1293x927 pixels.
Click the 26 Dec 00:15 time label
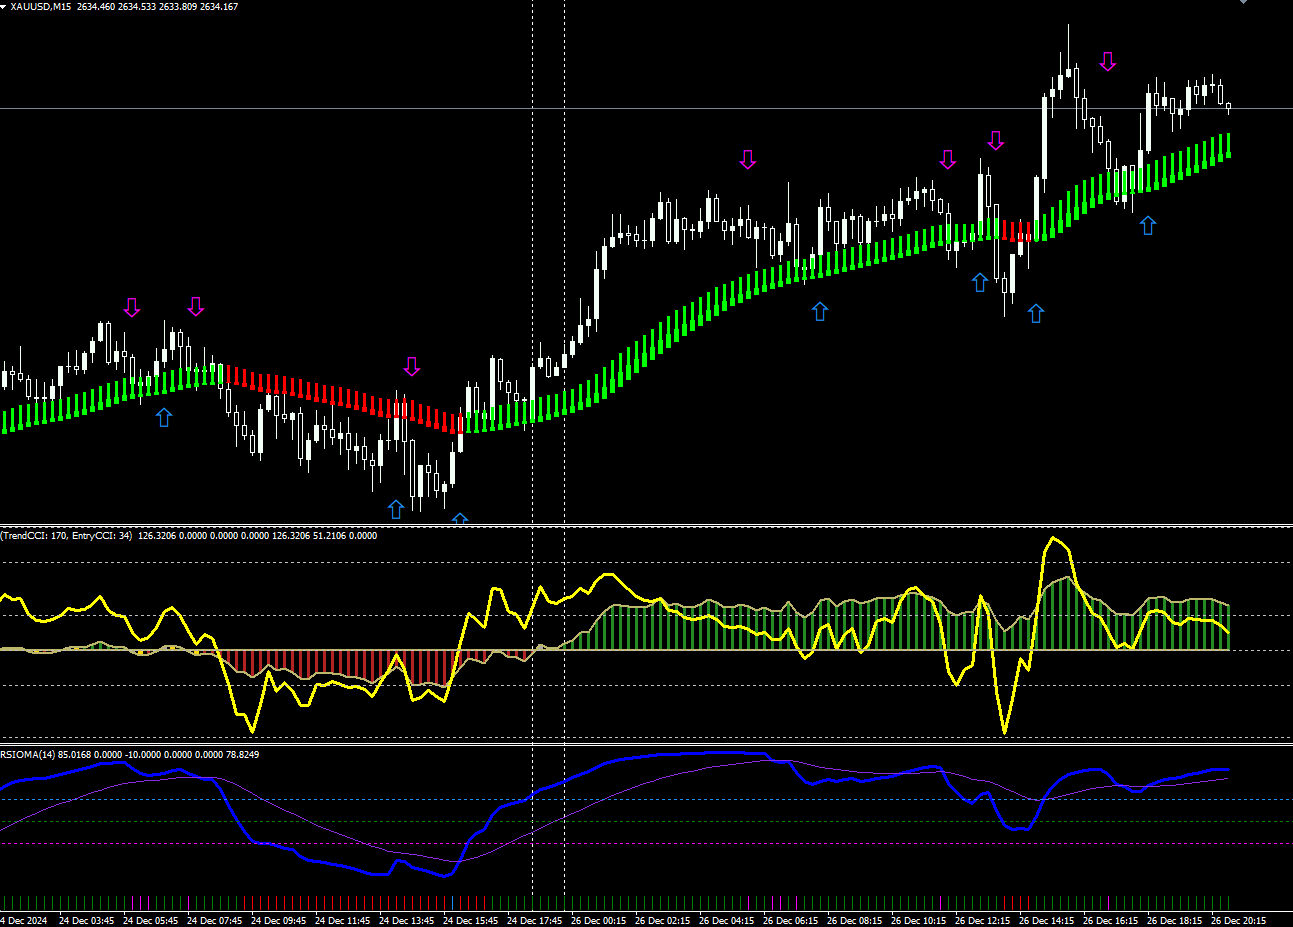598,920
